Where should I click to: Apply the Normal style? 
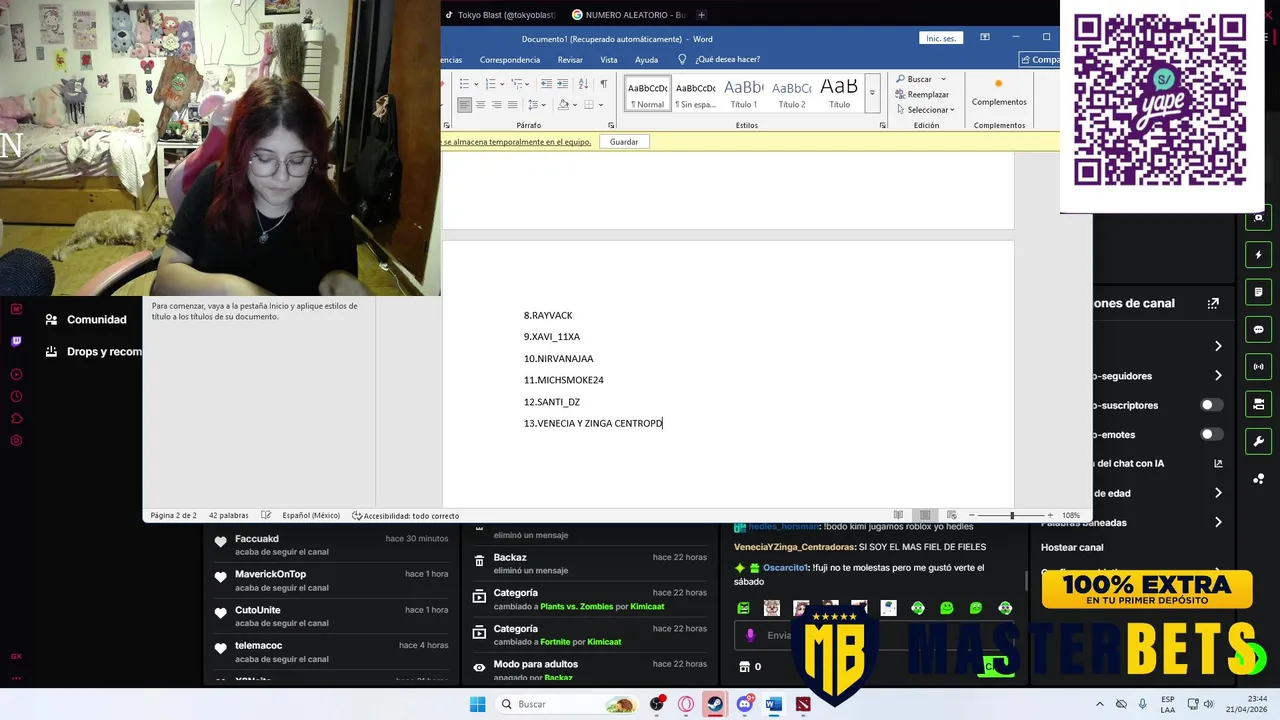click(648, 94)
